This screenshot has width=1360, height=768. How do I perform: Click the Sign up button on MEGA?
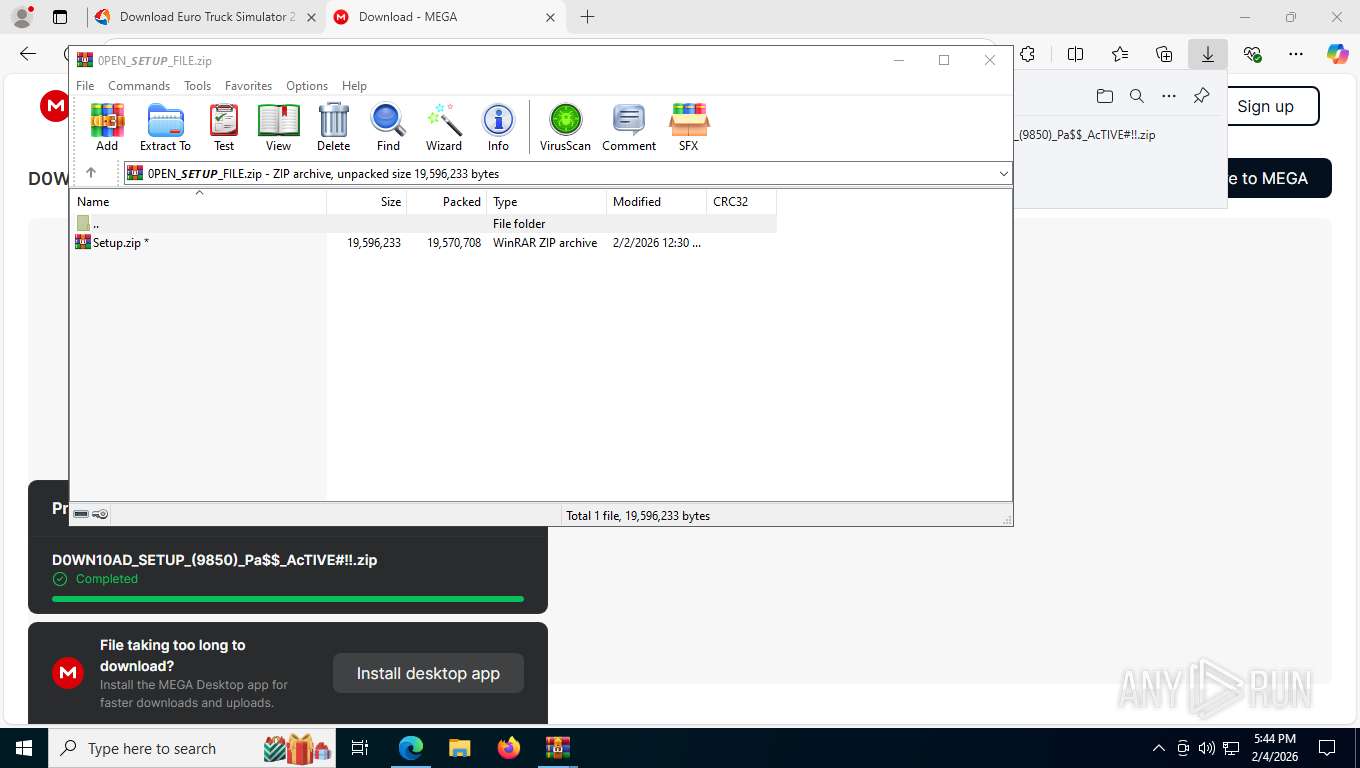click(1266, 106)
